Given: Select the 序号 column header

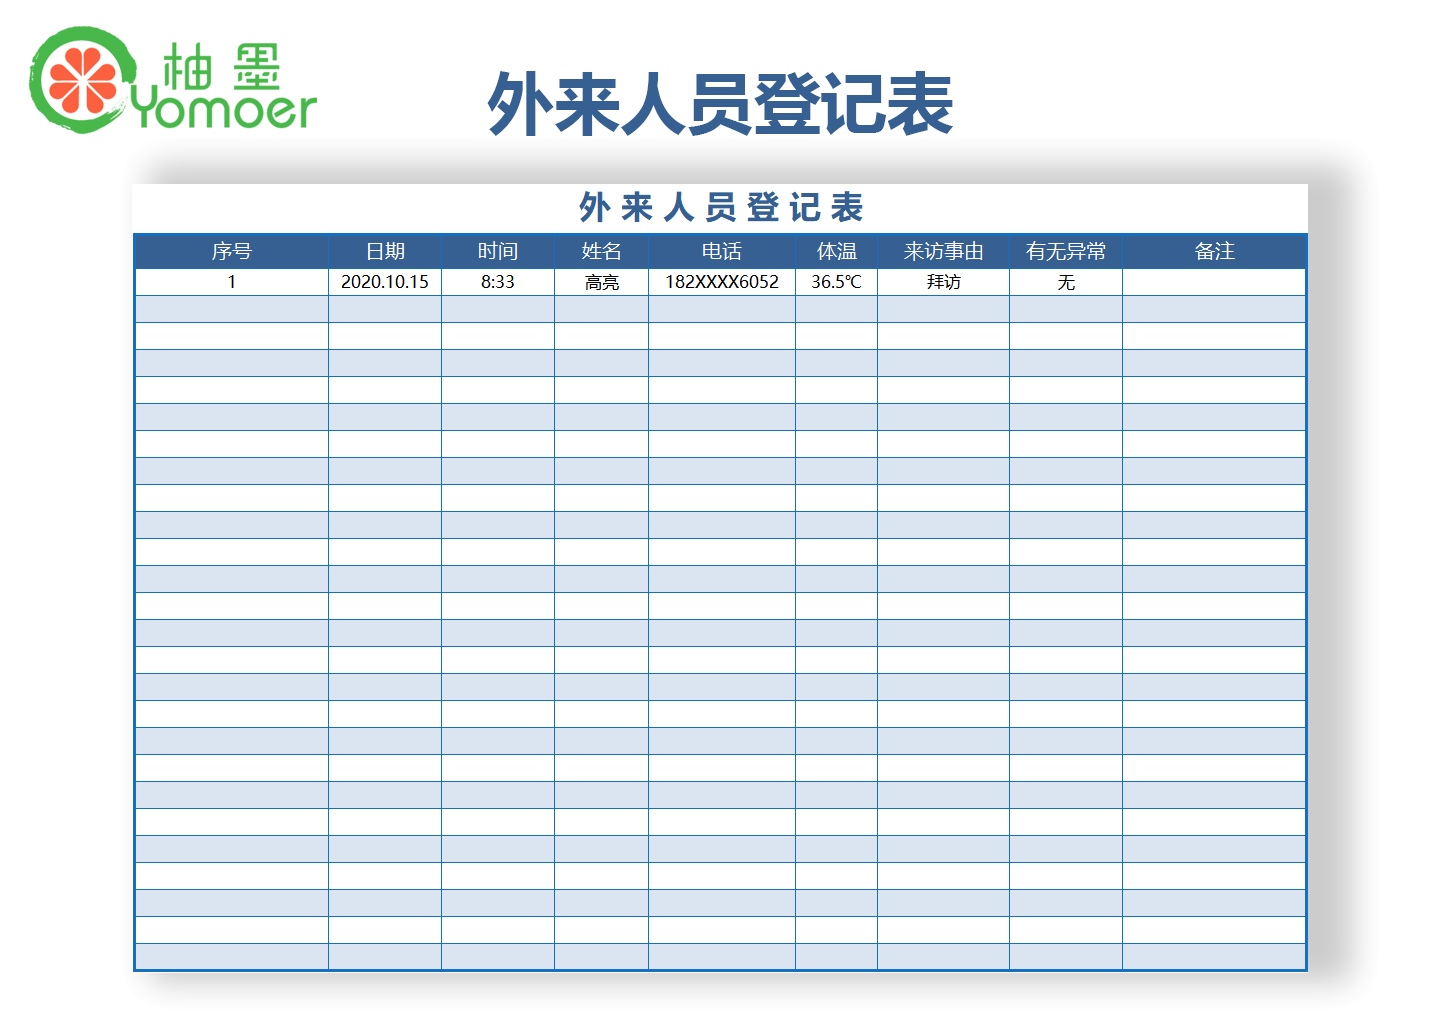Looking at the screenshot, I should (x=232, y=251).
